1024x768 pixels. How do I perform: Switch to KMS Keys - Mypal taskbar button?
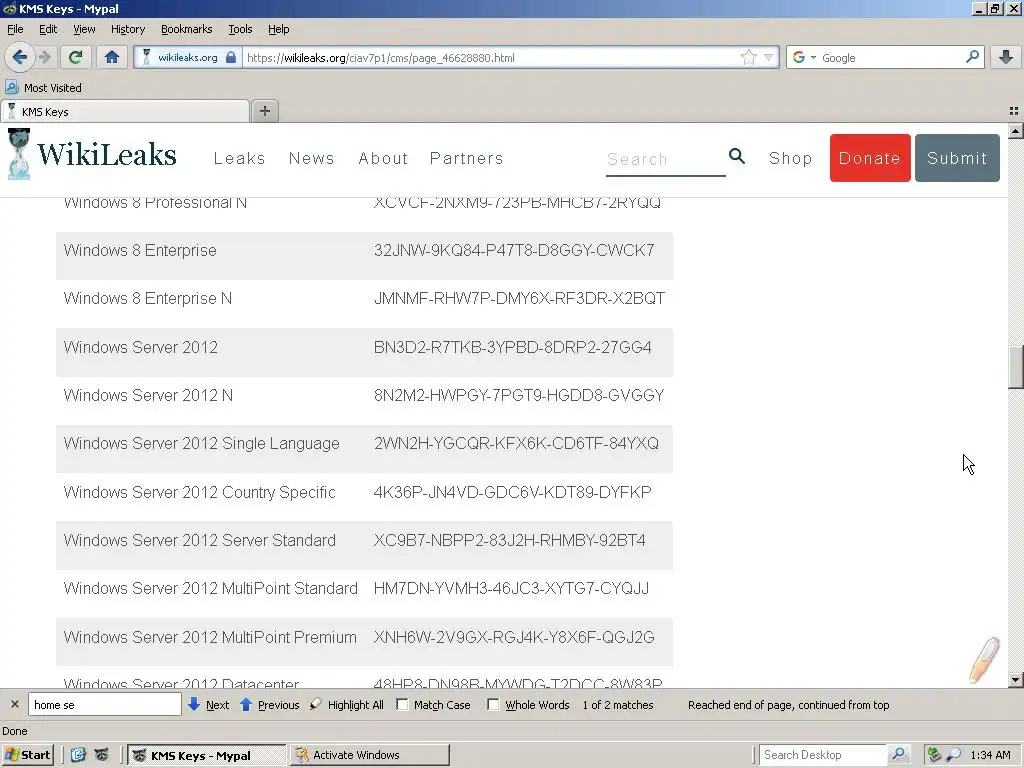(206, 755)
